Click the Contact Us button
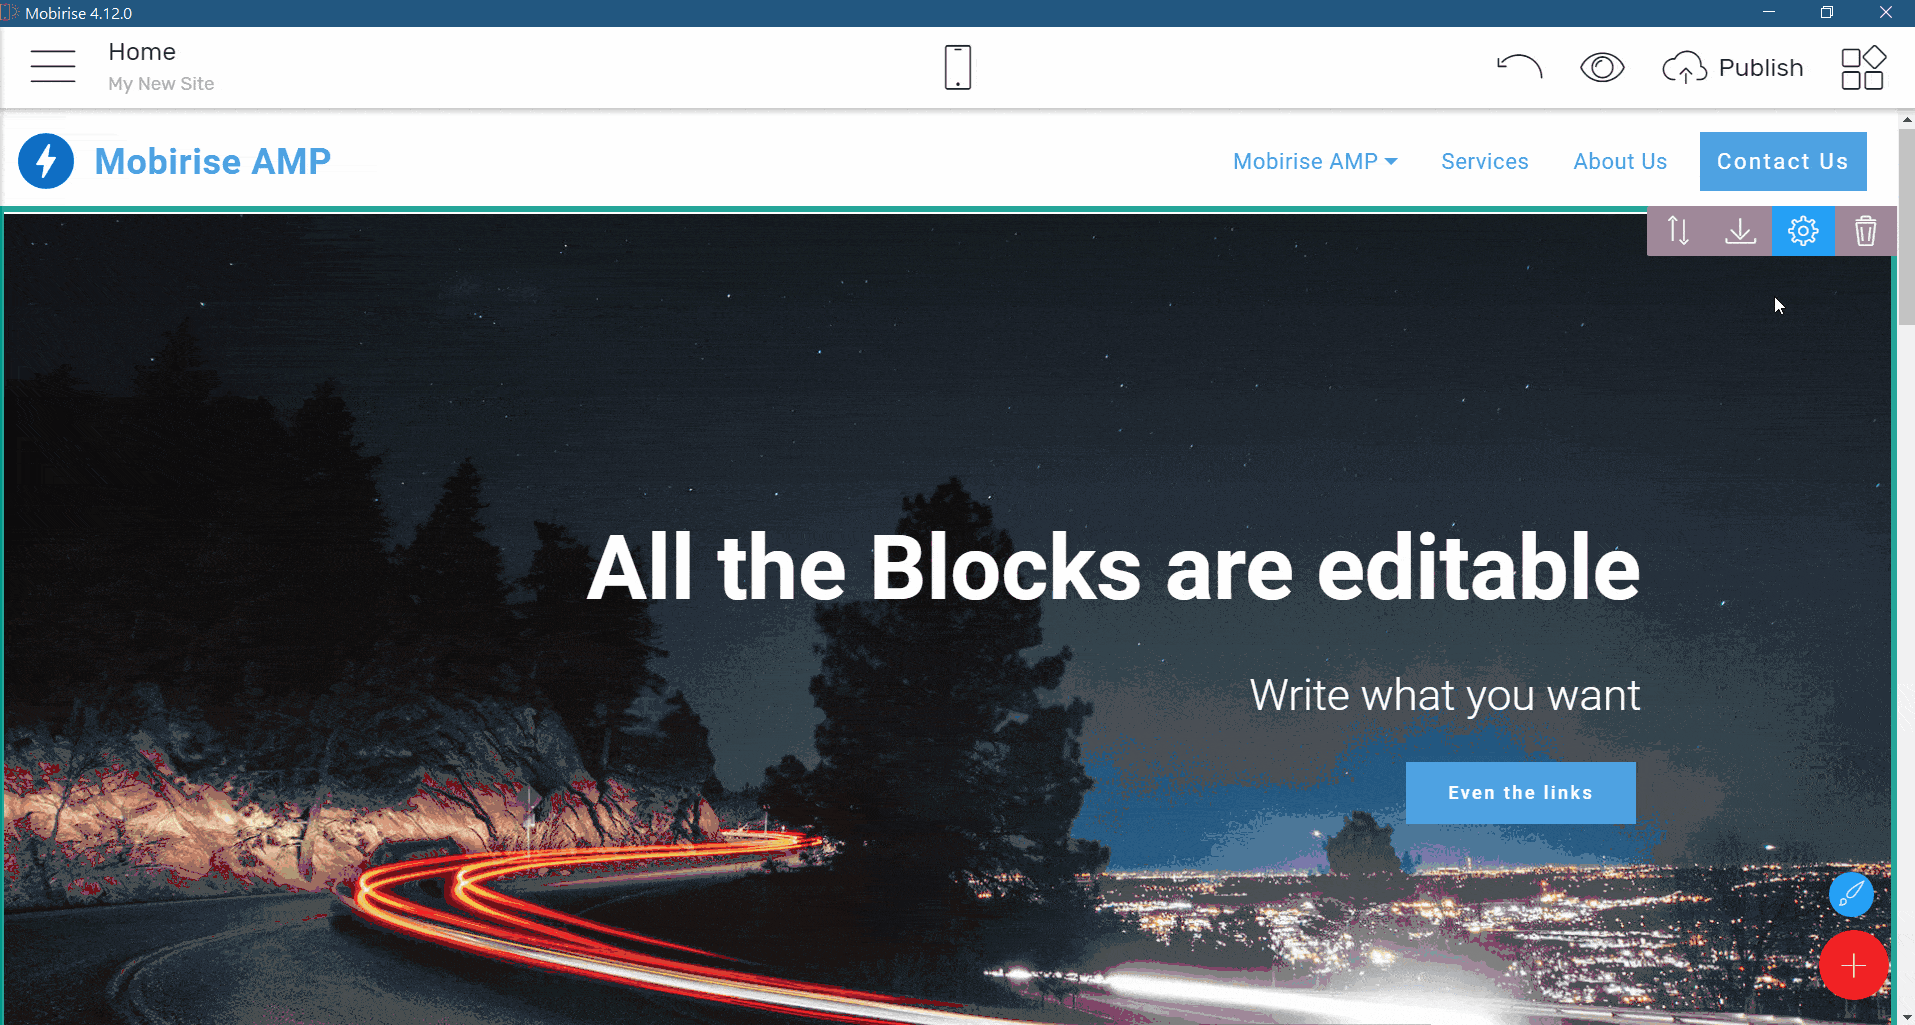The width and height of the screenshot is (1915, 1025). (x=1782, y=161)
